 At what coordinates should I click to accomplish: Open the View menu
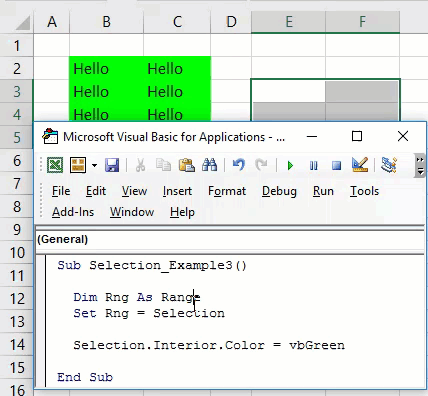[x=134, y=191]
